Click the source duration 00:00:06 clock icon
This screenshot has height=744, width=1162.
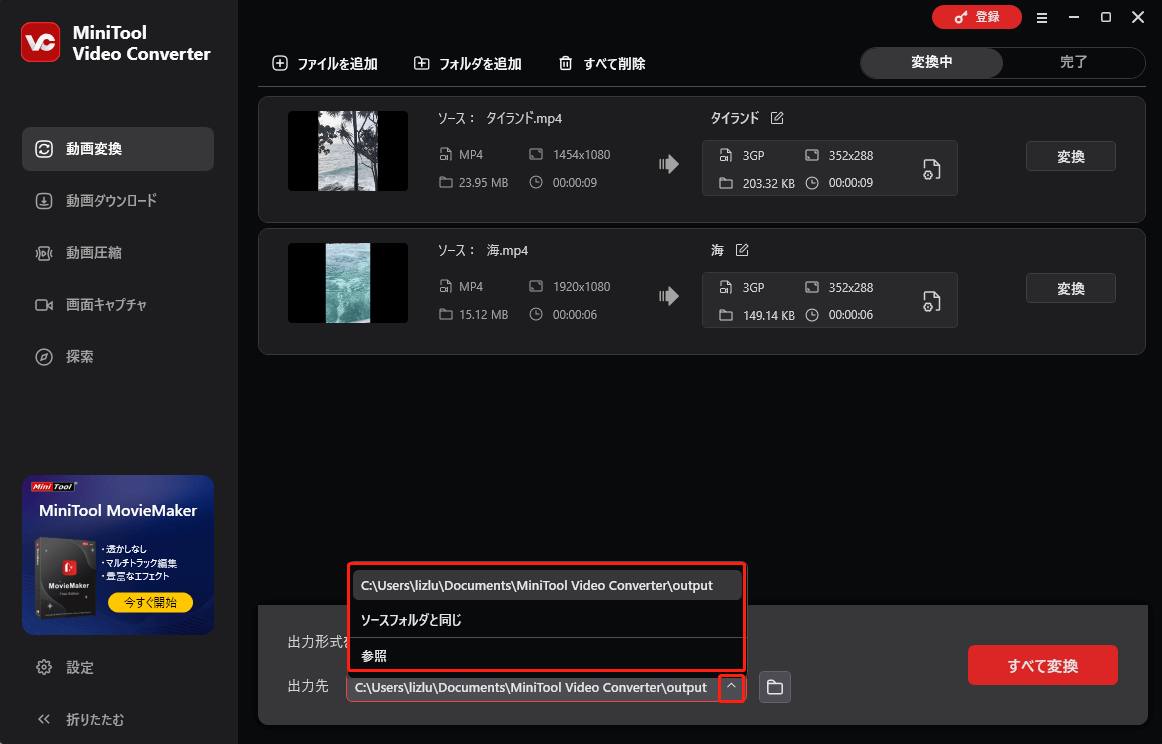point(536,314)
